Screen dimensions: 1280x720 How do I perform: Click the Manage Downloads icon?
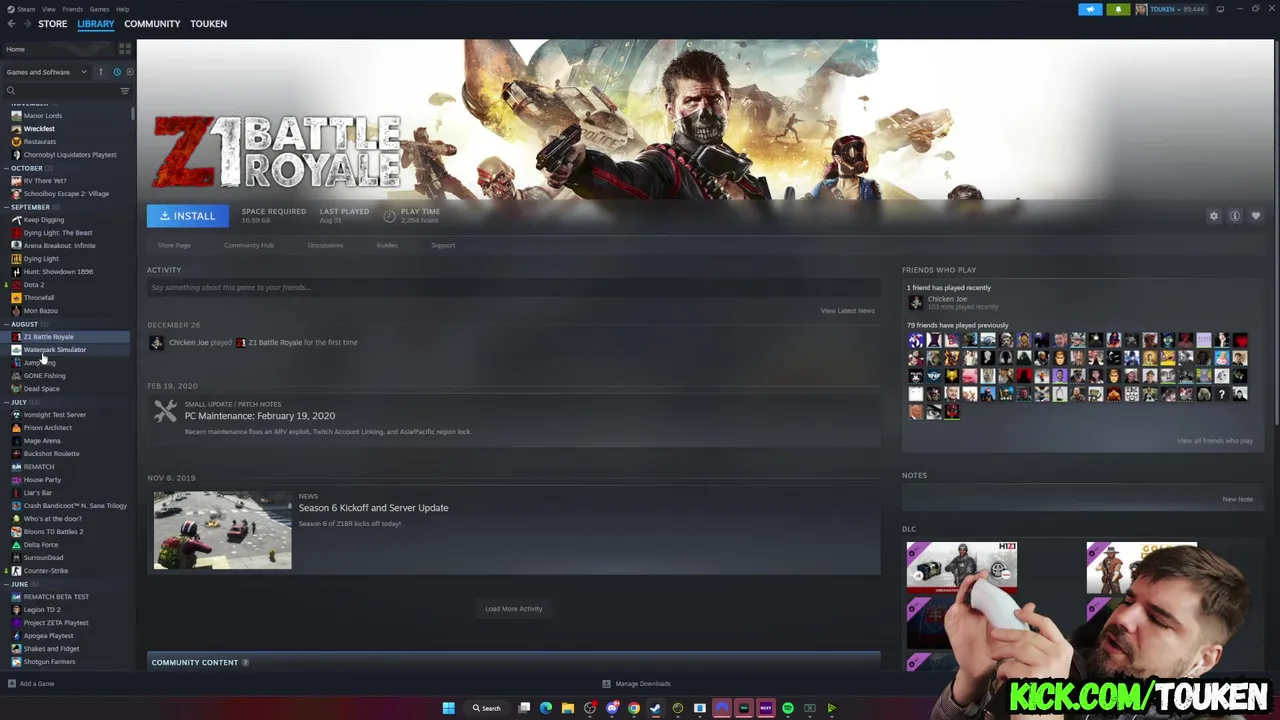[606, 684]
